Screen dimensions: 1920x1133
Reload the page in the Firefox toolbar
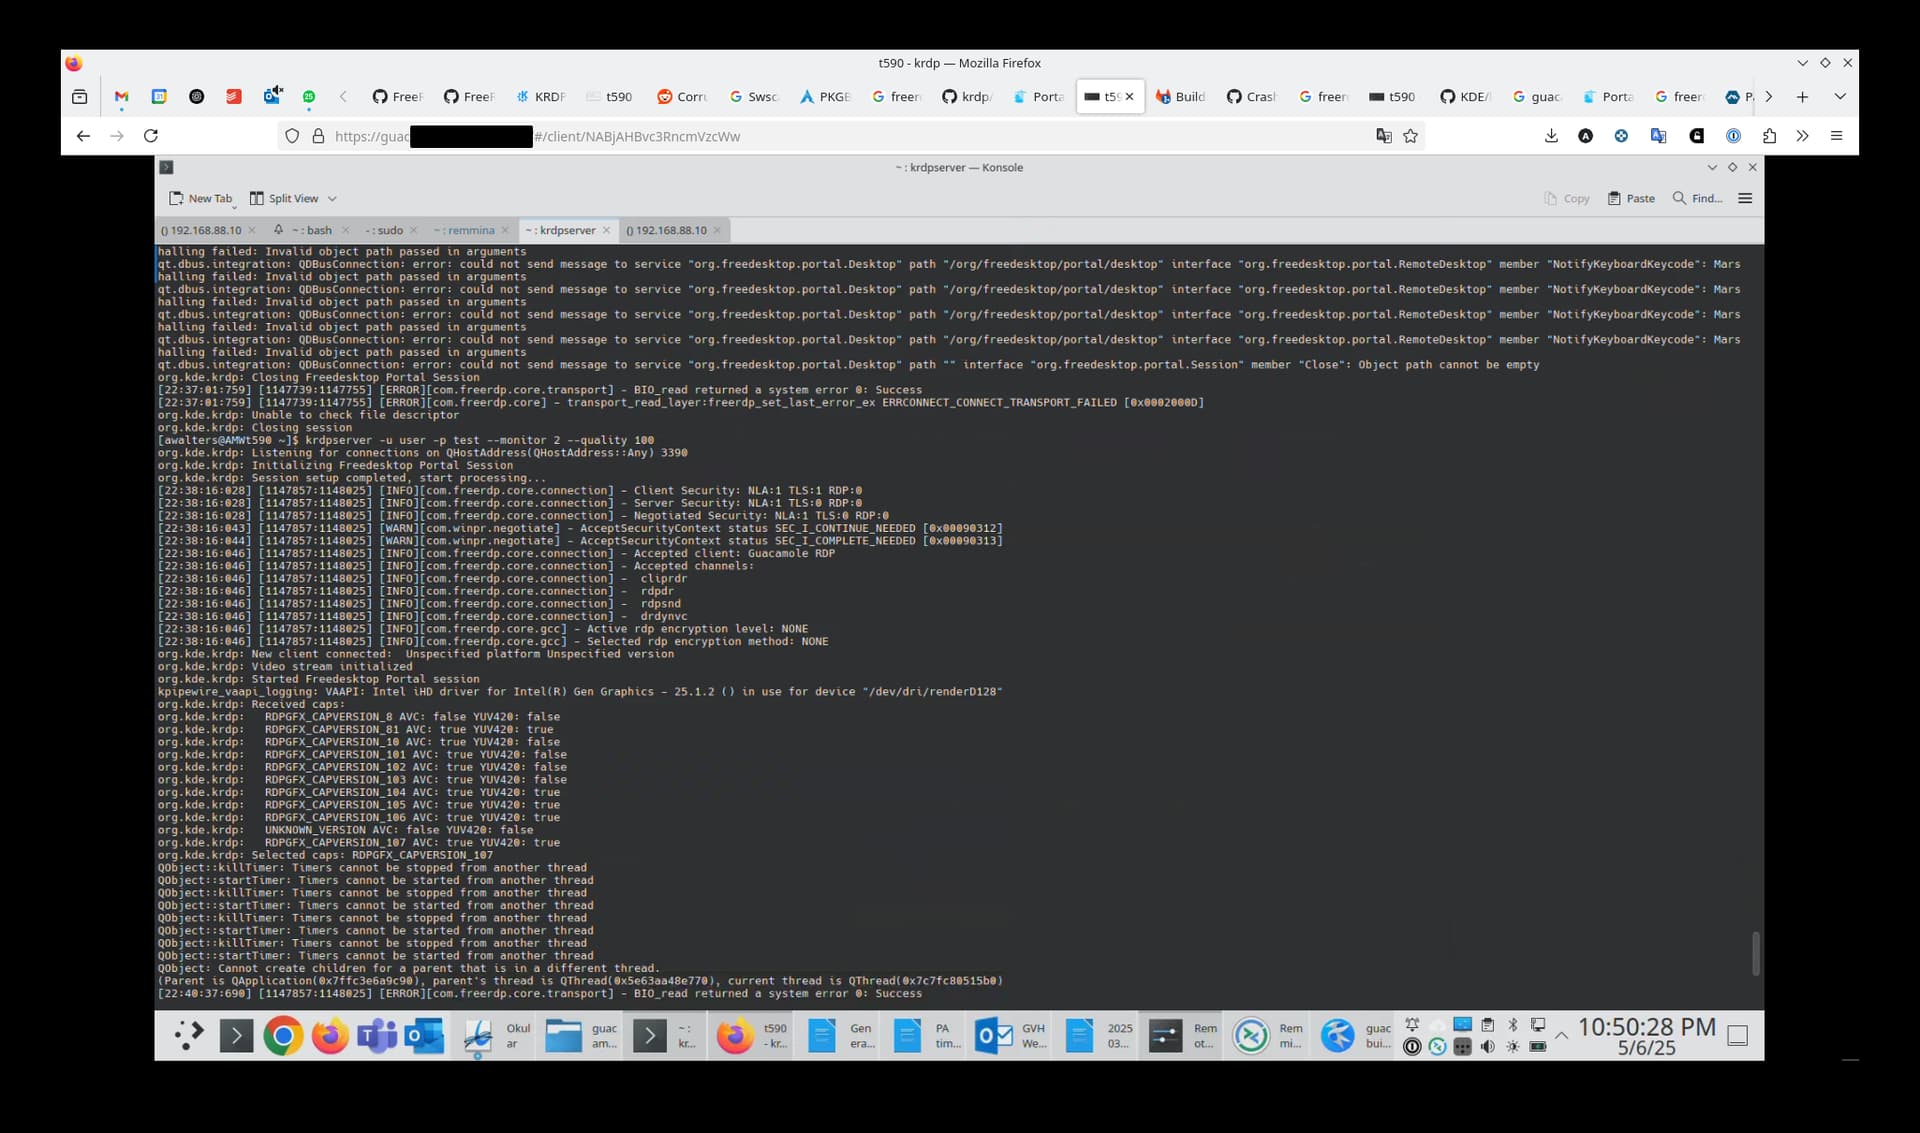[151, 136]
